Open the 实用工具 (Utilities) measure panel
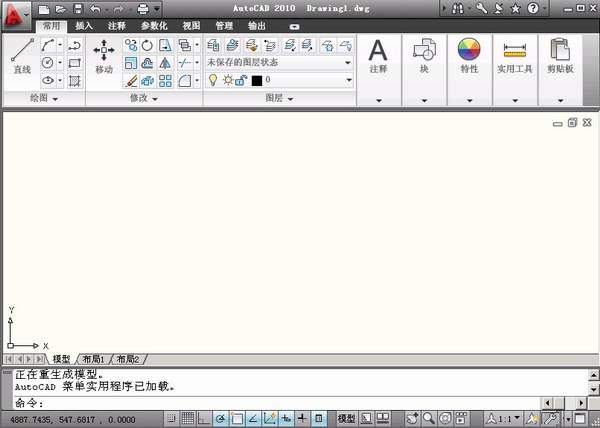Image resolution: width=600 pixels, height=428 pixels. (515, 56)
